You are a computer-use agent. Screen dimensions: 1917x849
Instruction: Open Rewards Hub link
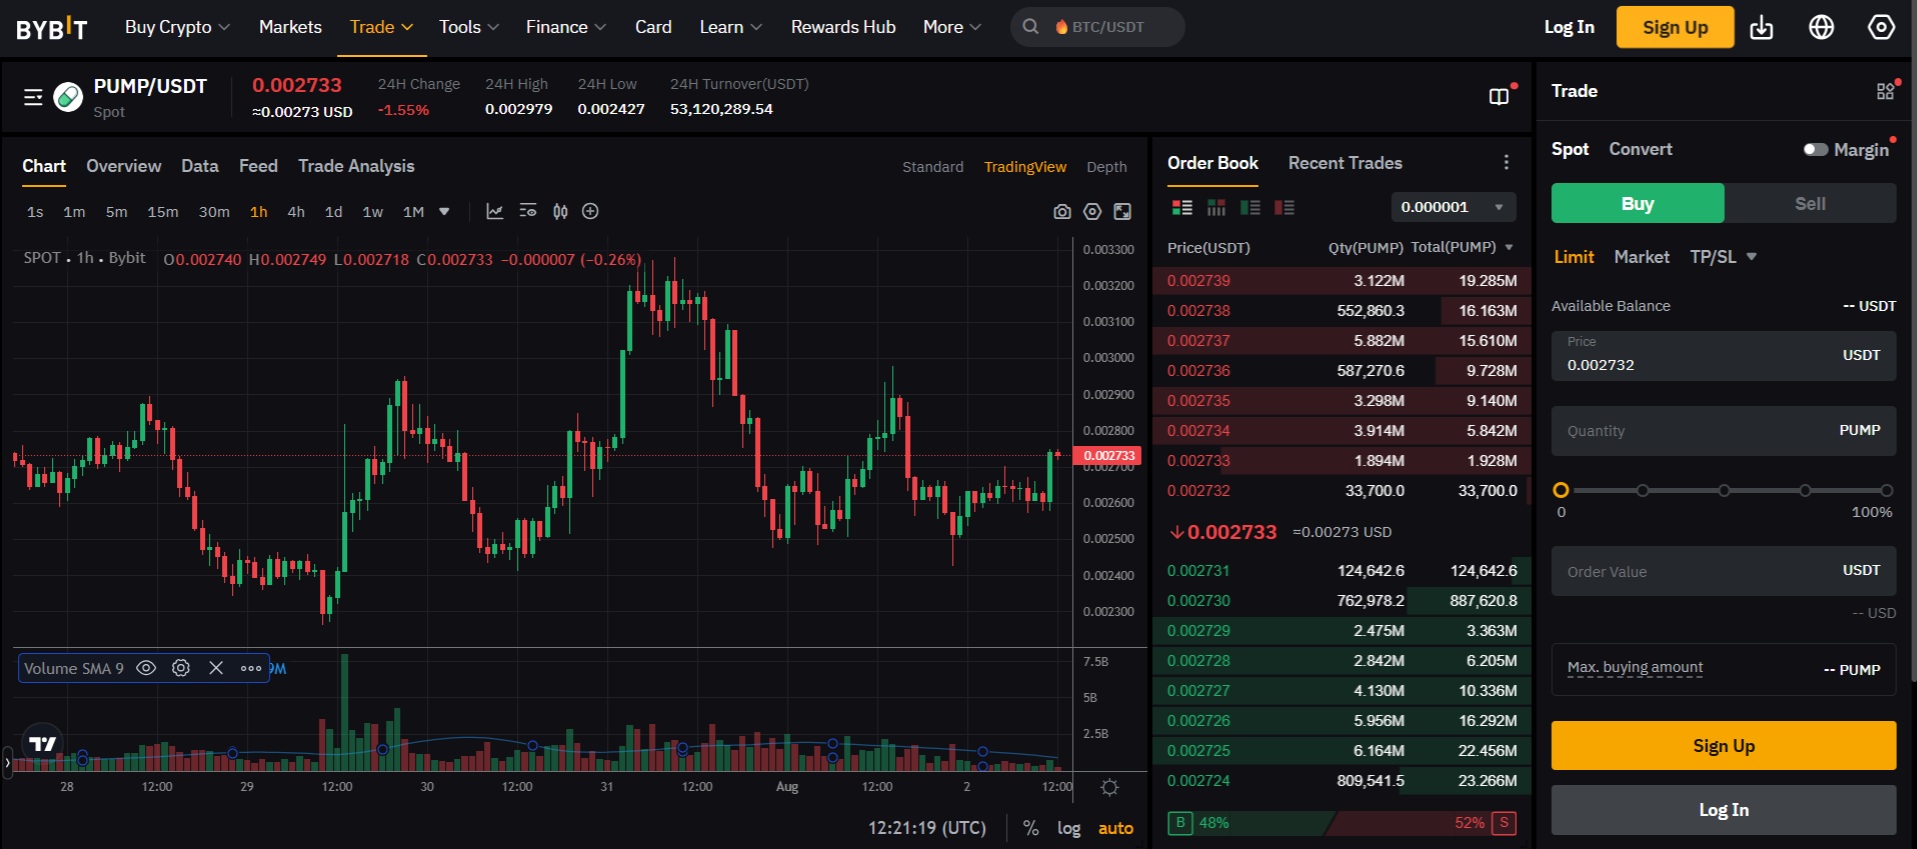click(843, 27)
